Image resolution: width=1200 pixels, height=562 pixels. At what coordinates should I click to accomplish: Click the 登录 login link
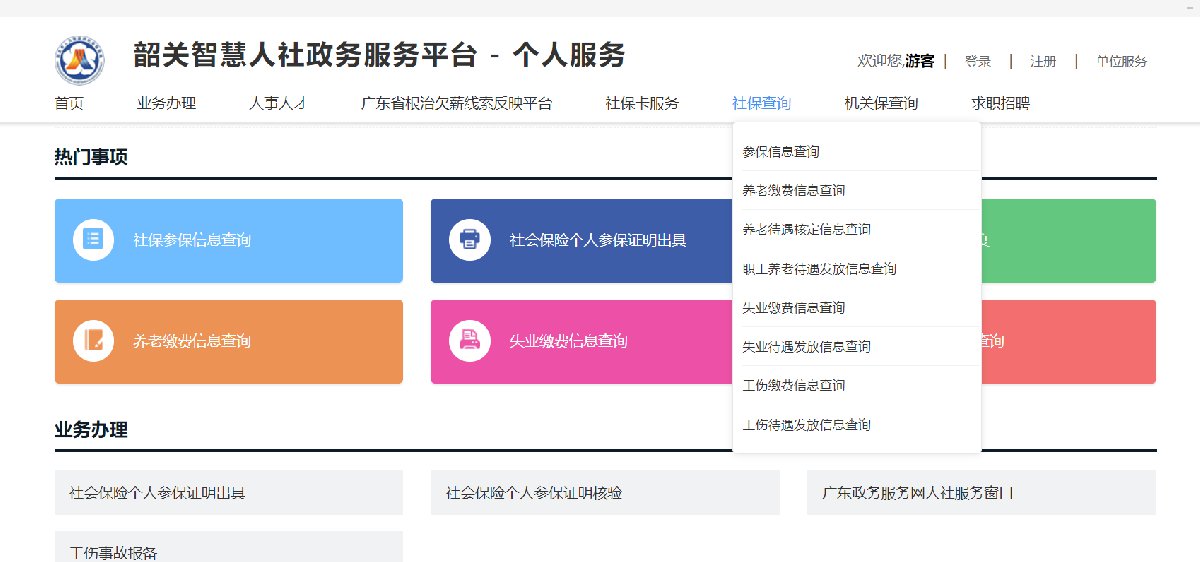point(977,61)
